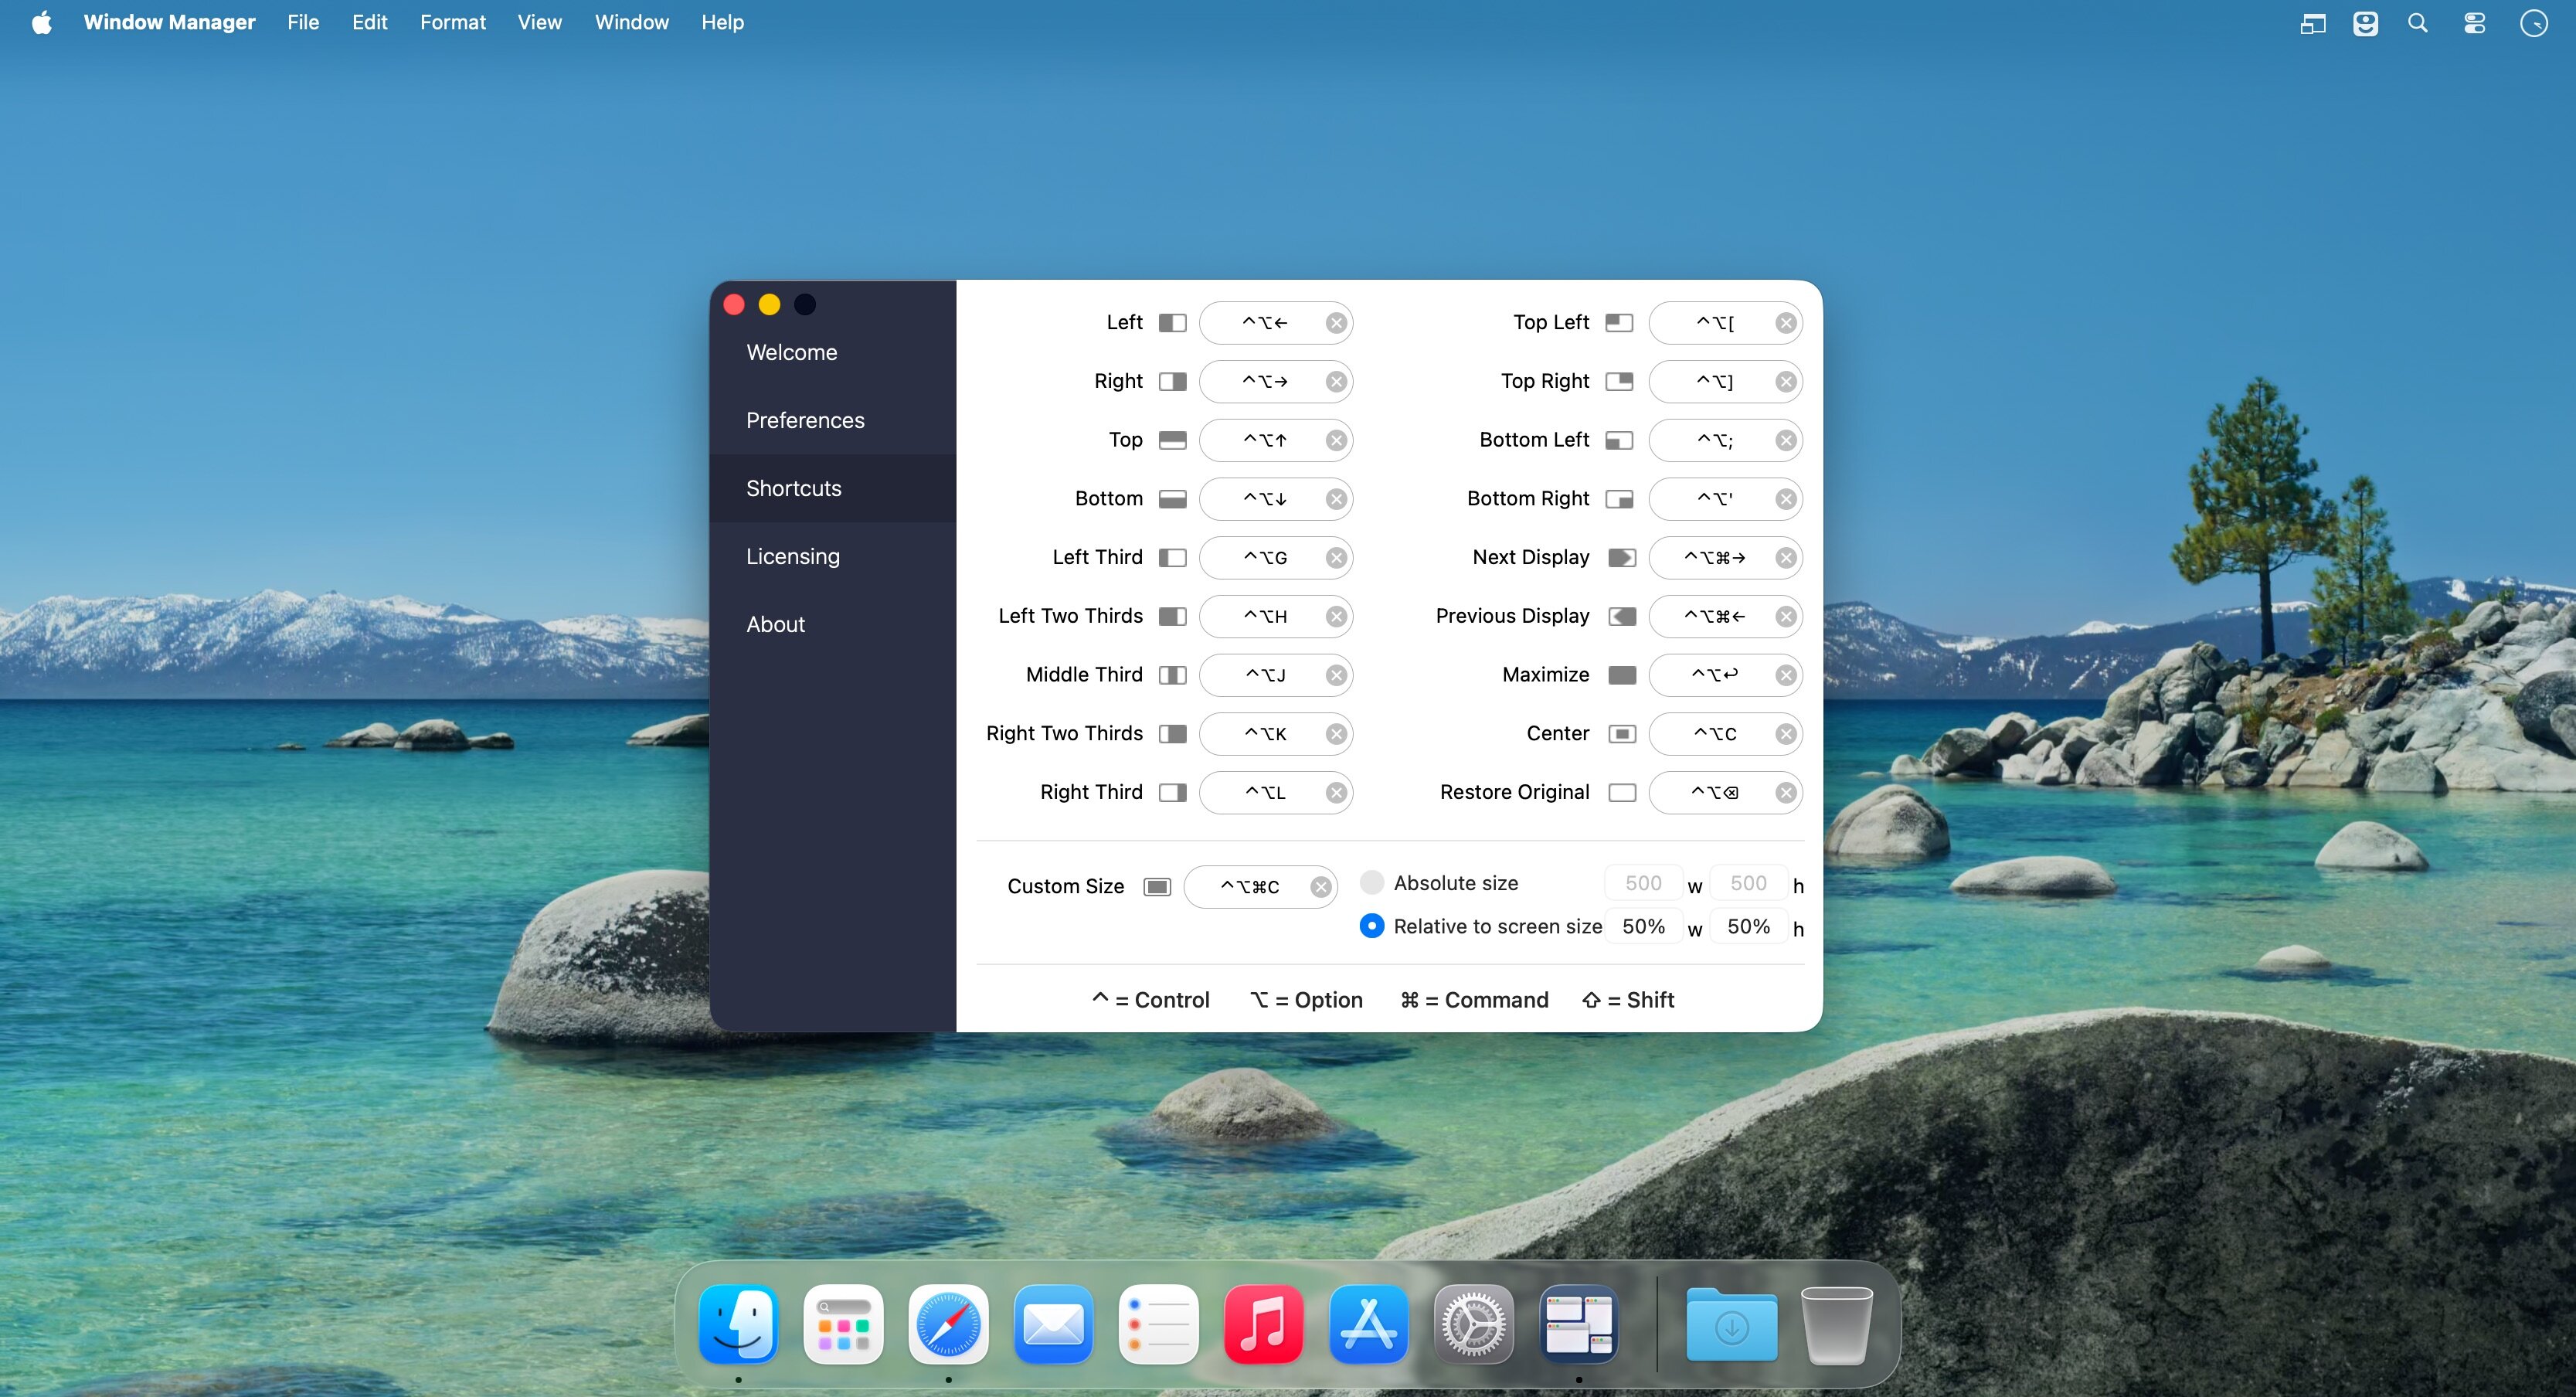Viewport: 2576px width, 1397px height.
Task: Open the Window menu in the menu bar
Action: tap(631, 22)
